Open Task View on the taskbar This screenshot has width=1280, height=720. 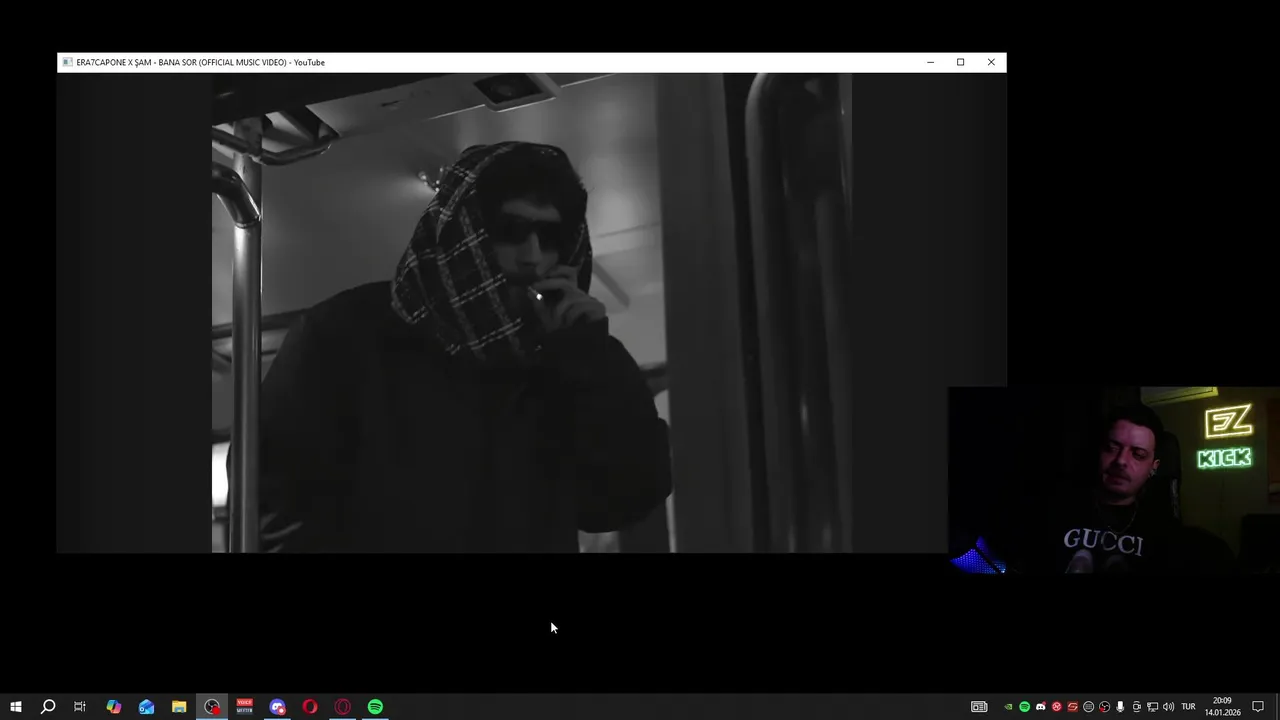(x=80, y=707)
